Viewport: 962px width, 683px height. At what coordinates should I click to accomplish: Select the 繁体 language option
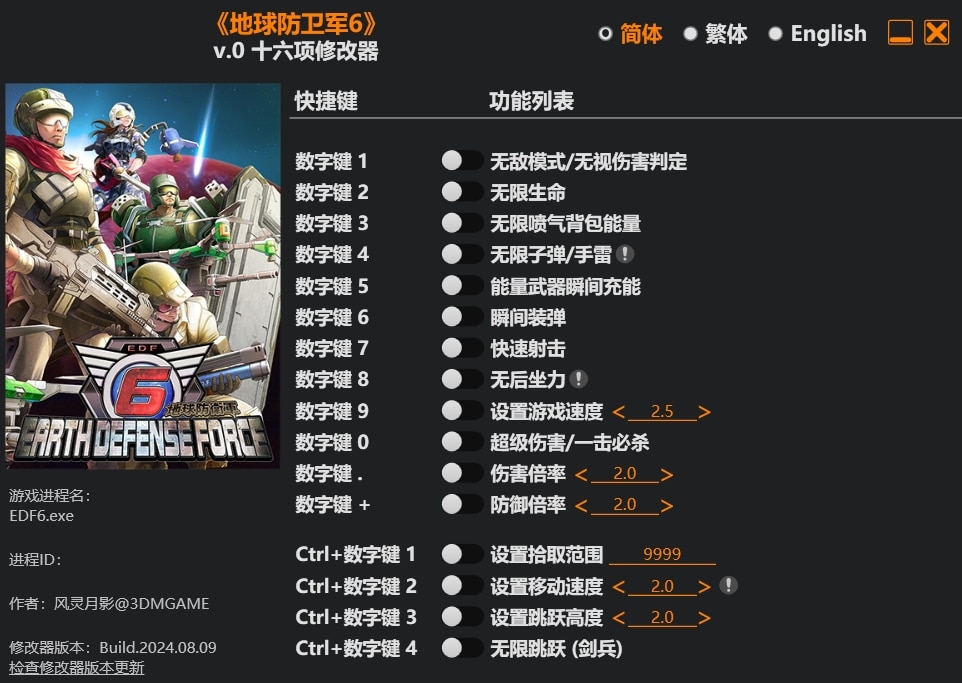[716, 33]
